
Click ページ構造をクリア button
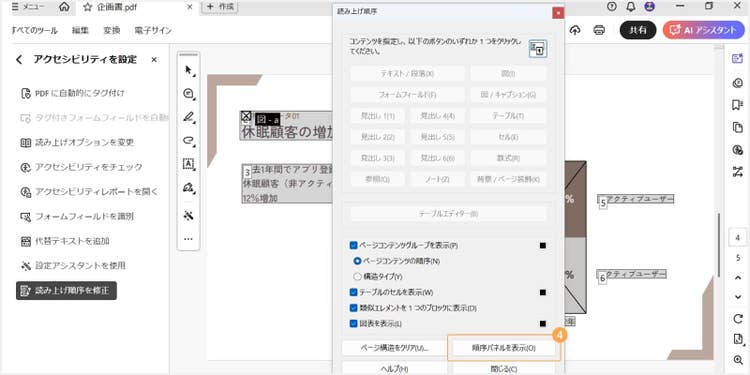pyautogui.click(x=394, y=348)
